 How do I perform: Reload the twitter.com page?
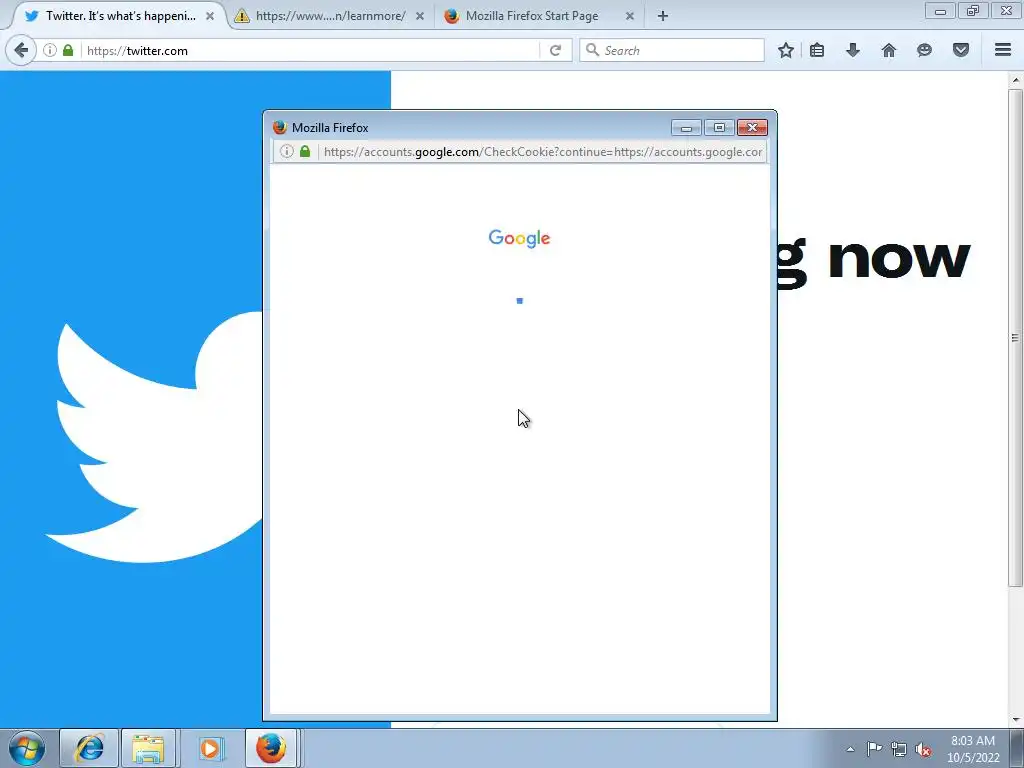coord(555,50)
